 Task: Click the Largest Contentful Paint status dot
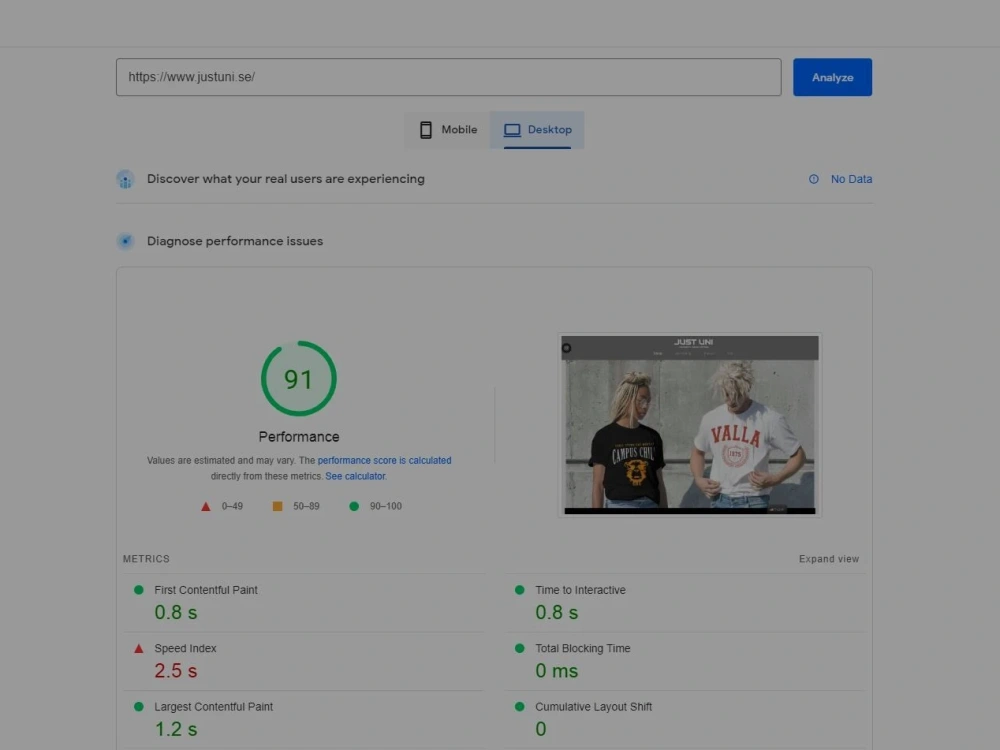coord(138,707)
